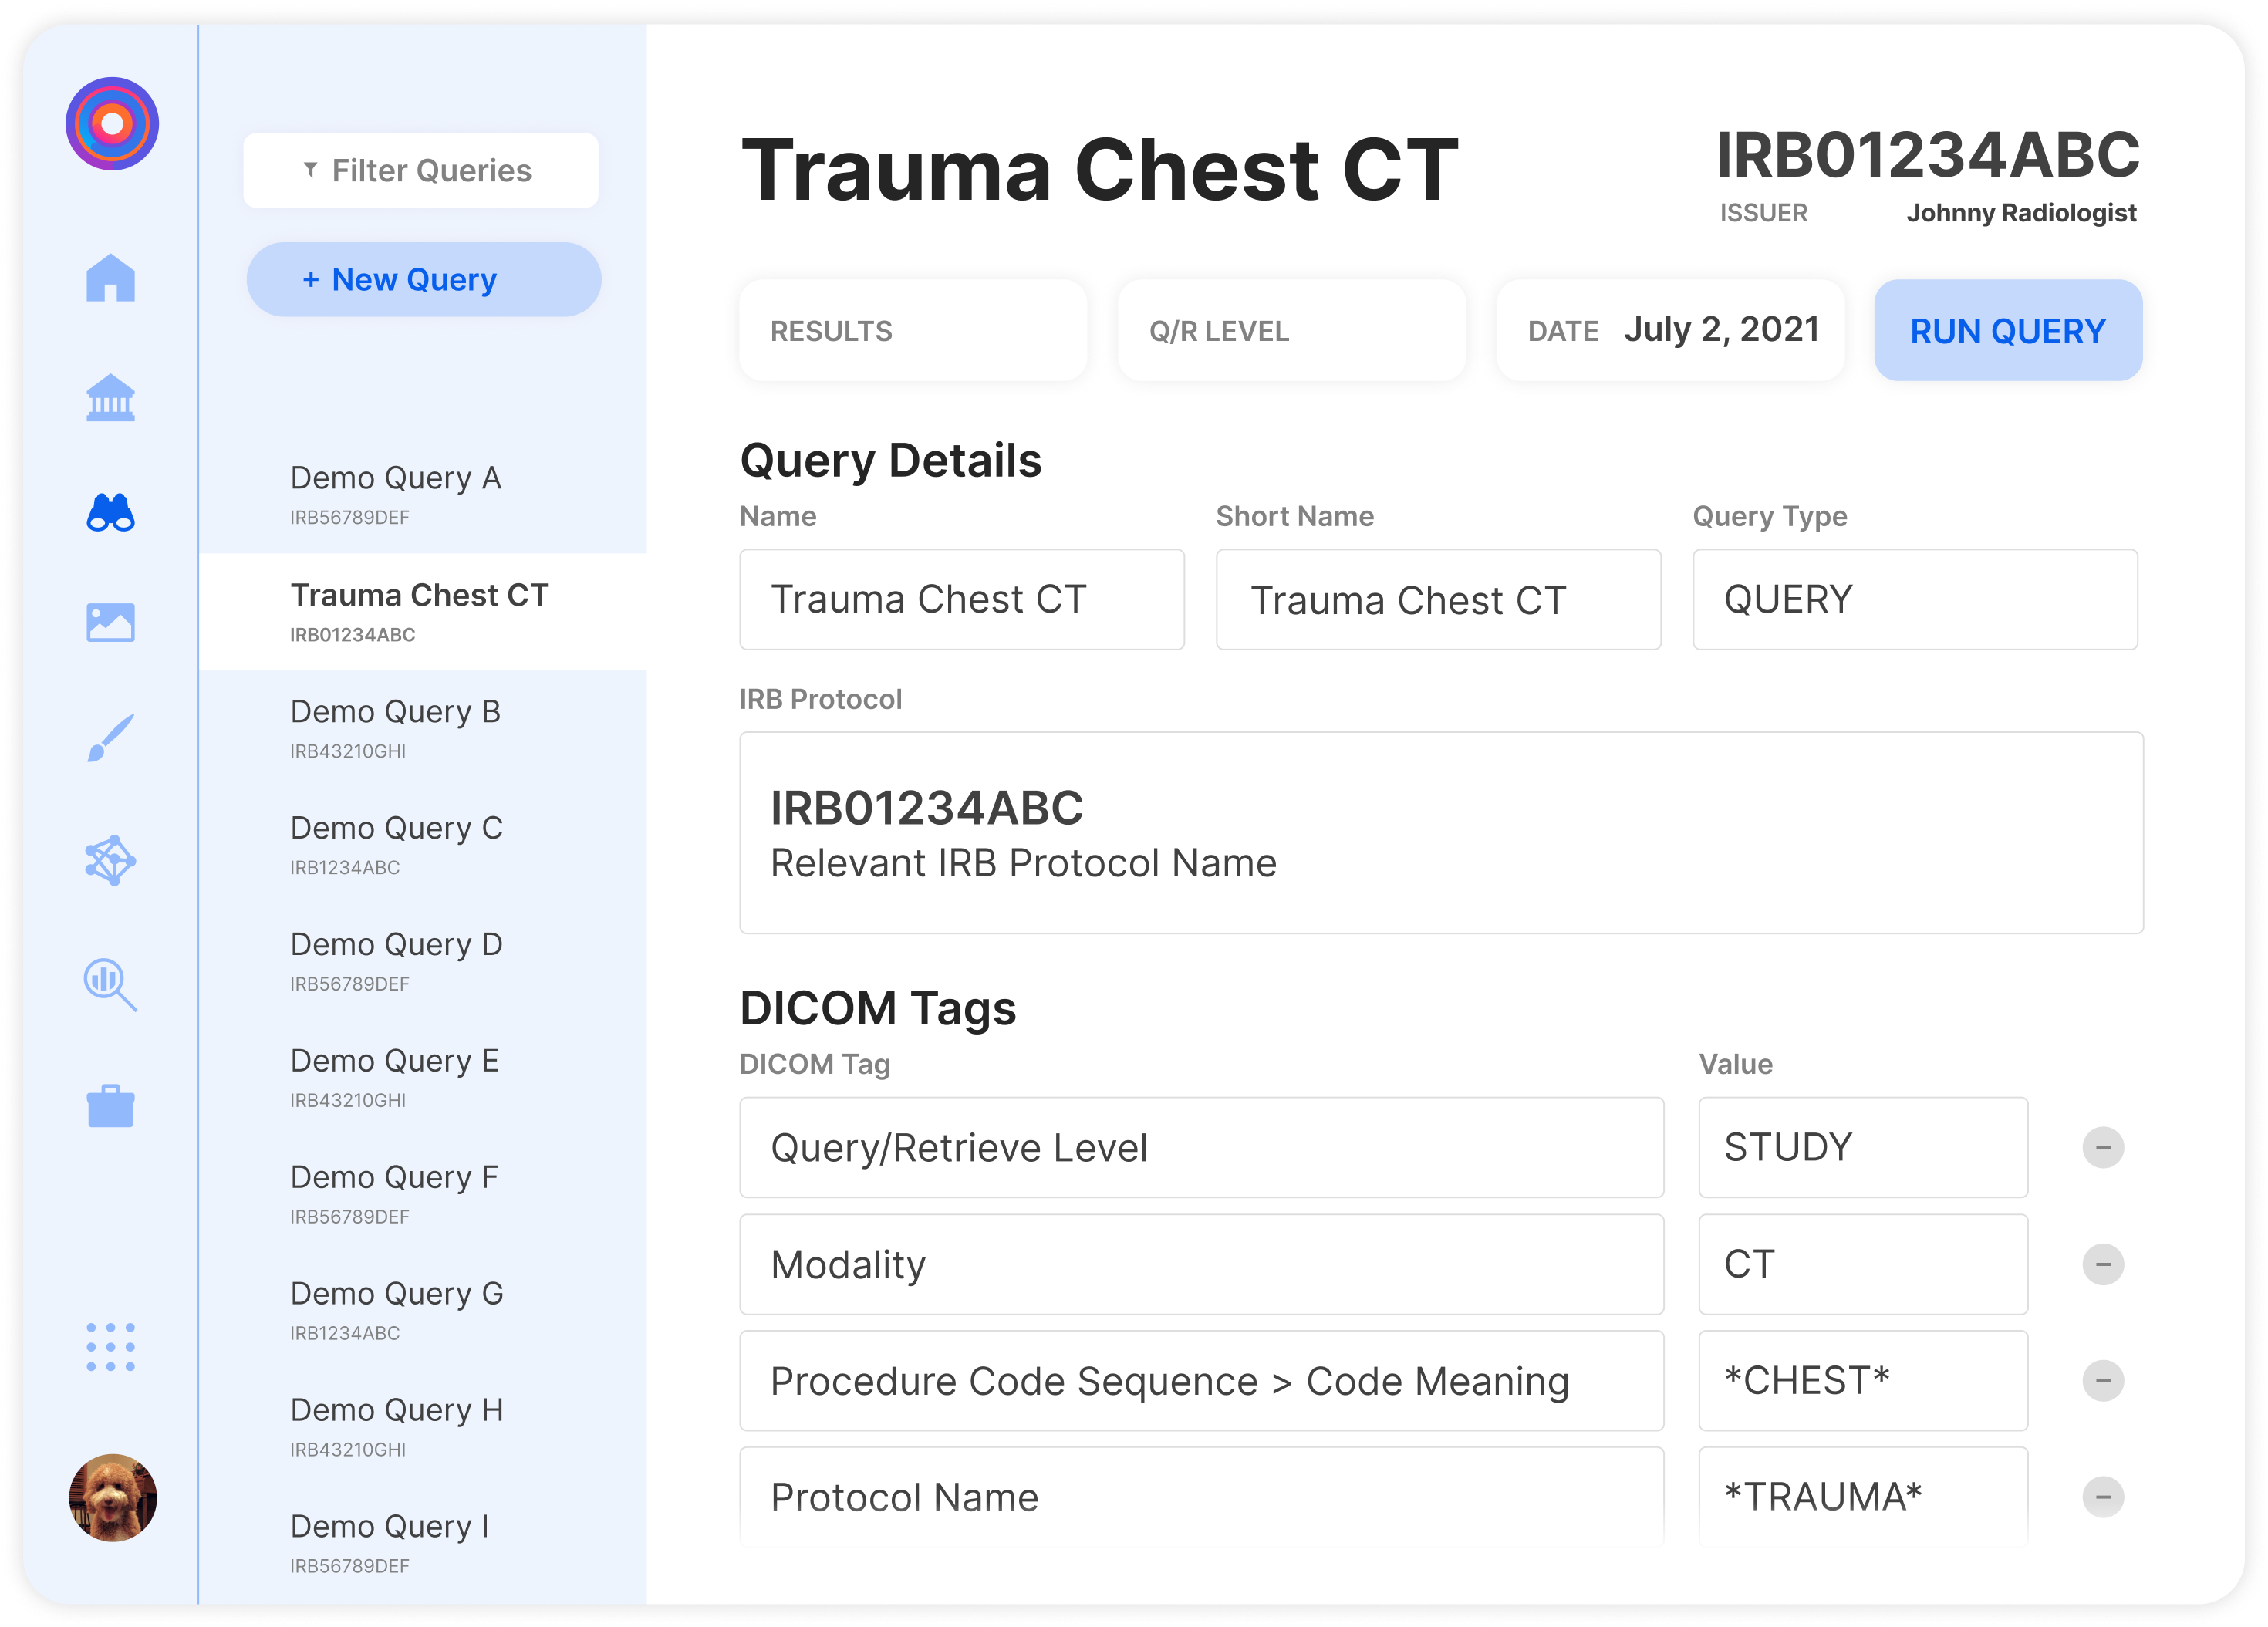Click the paintbrush icon in sidebar
Screen dimensions: 2268x1627
[x=111, y=738]
